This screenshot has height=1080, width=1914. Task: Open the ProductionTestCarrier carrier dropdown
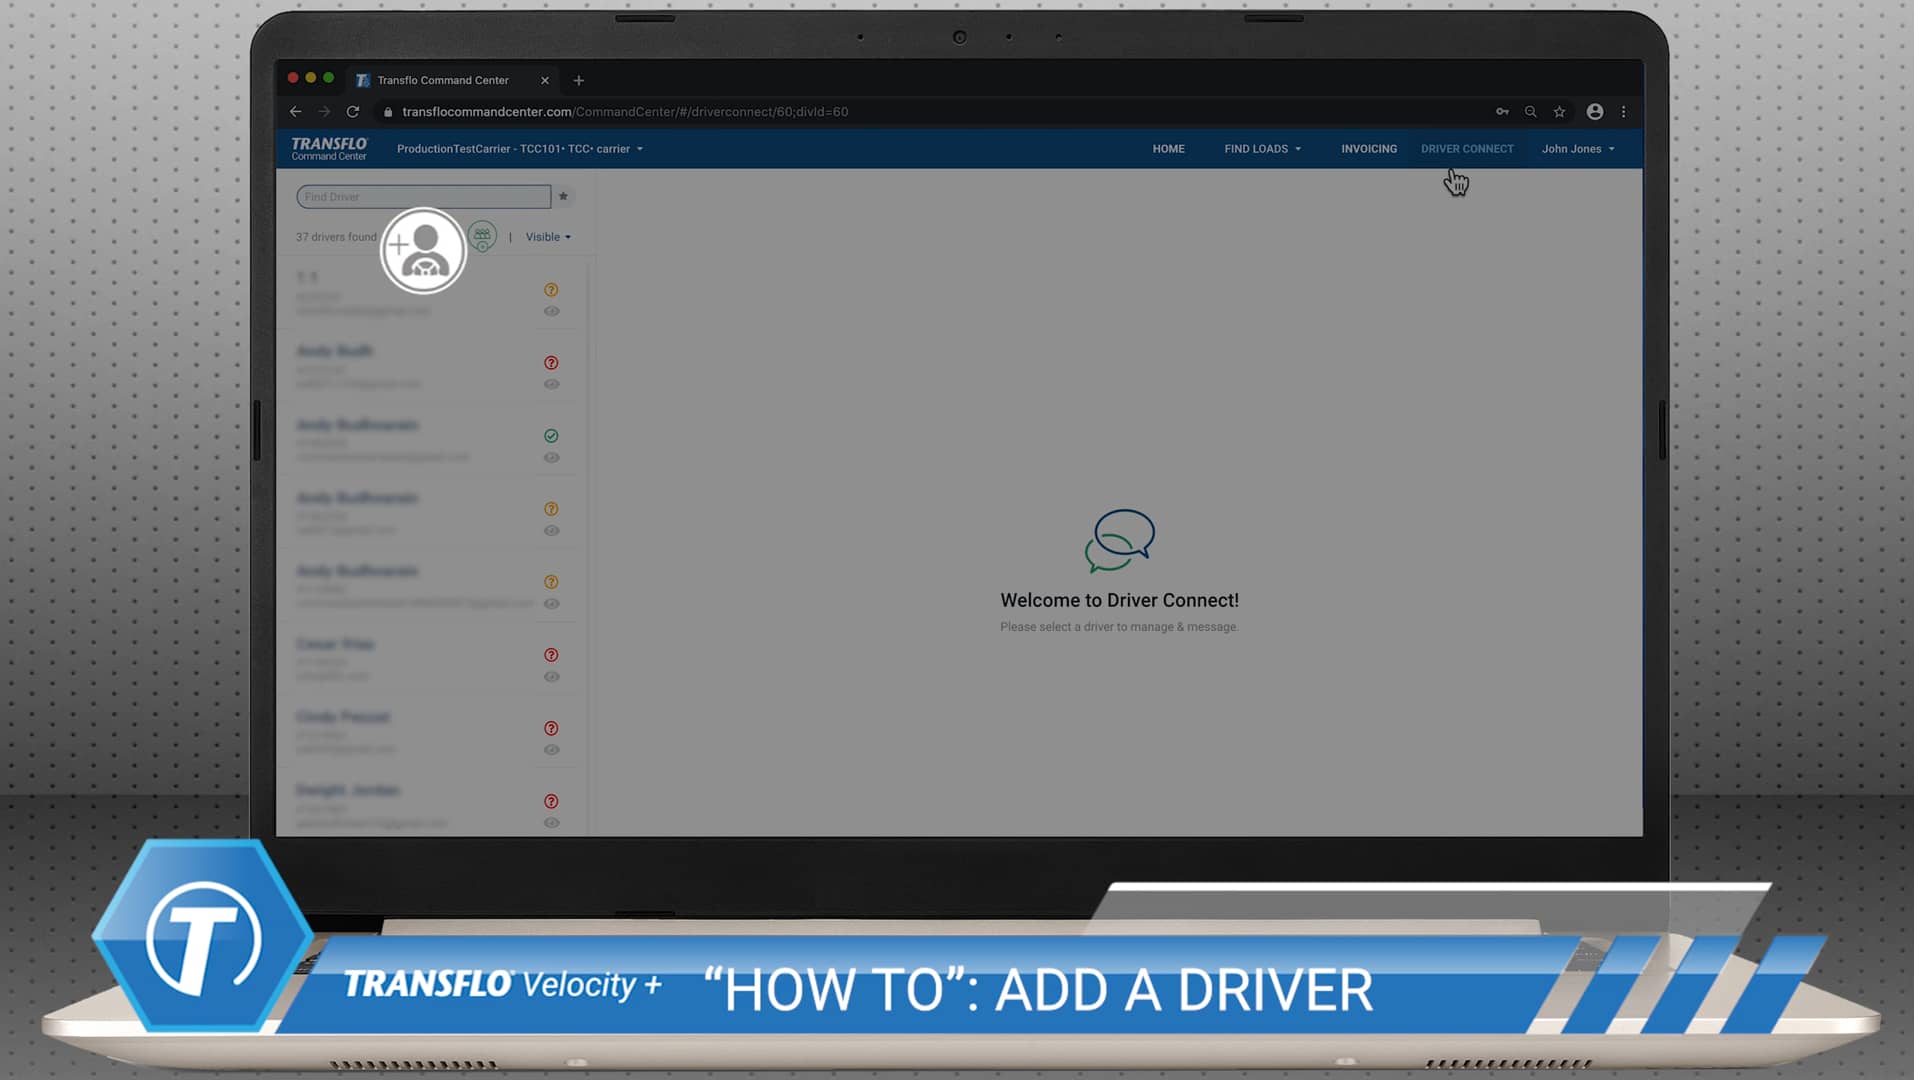pyautogui.click(x=520, y=149)
